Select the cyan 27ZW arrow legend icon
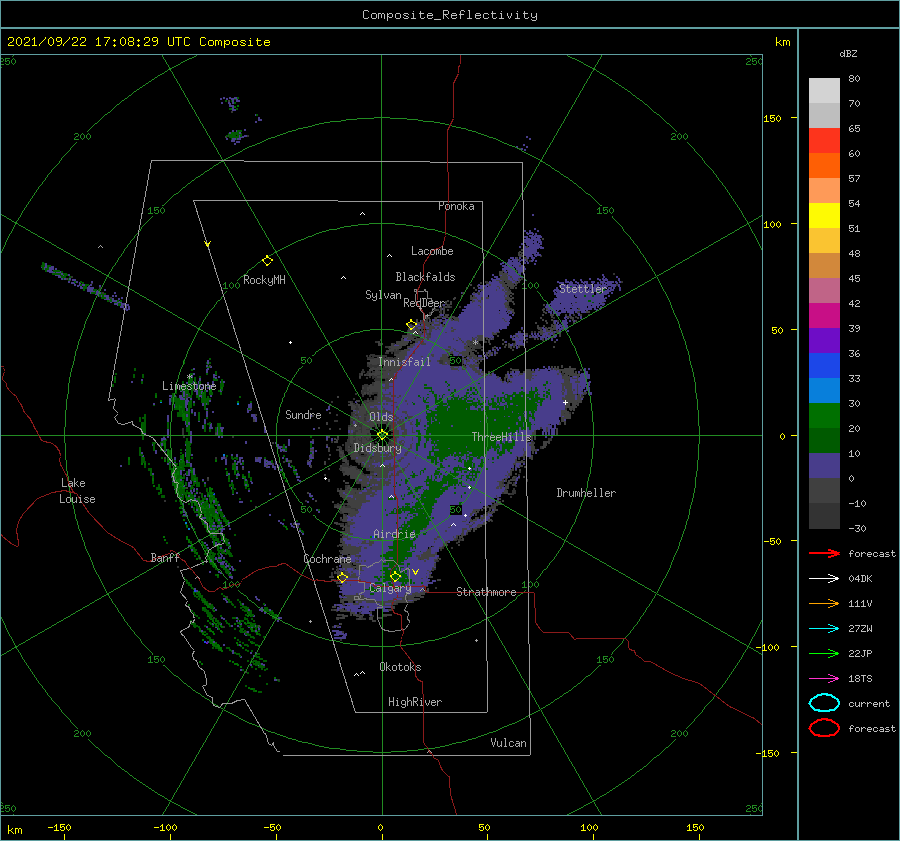The image size is (900, 841). [x=824, y=629]
